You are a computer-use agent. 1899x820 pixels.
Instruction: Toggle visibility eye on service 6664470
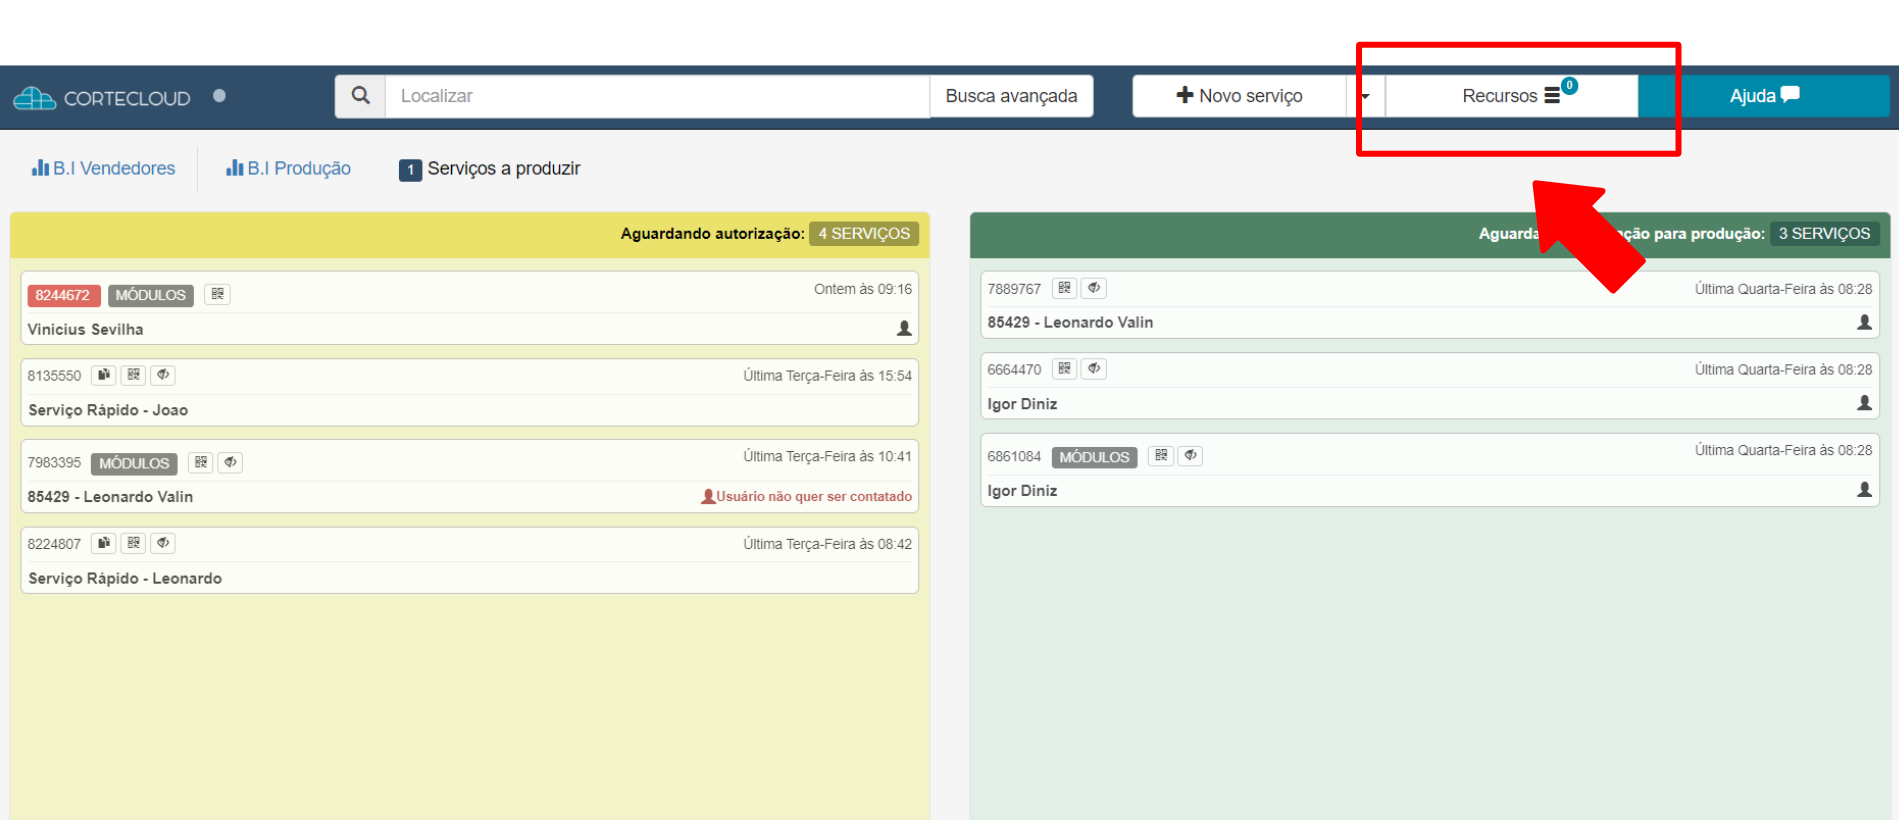1094,369
